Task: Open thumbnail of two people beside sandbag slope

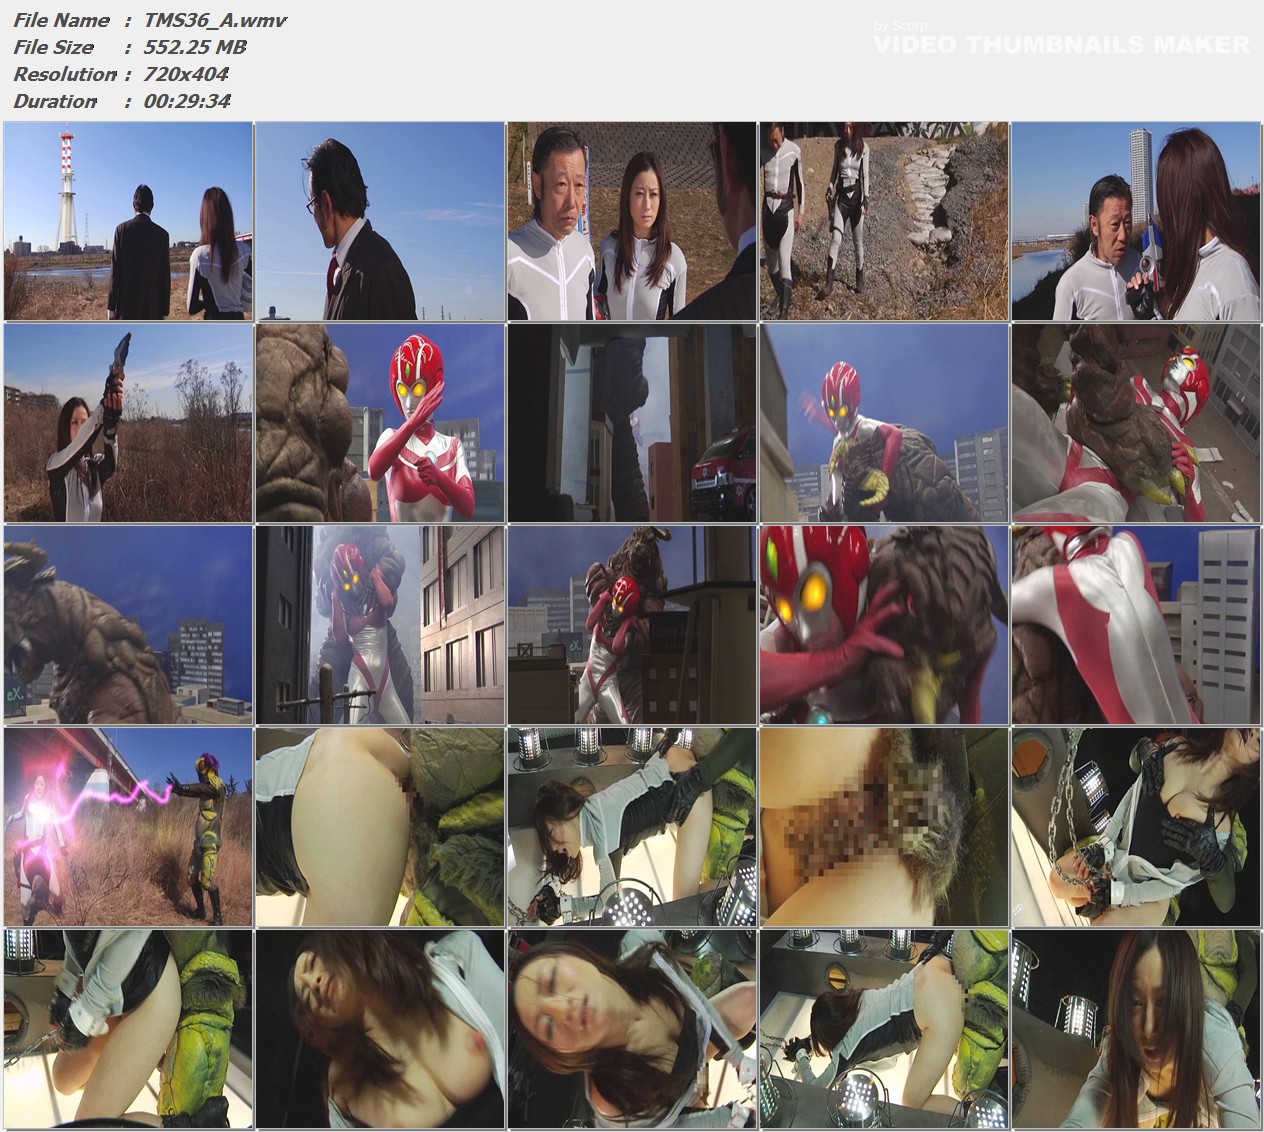Action: [884, 221]
